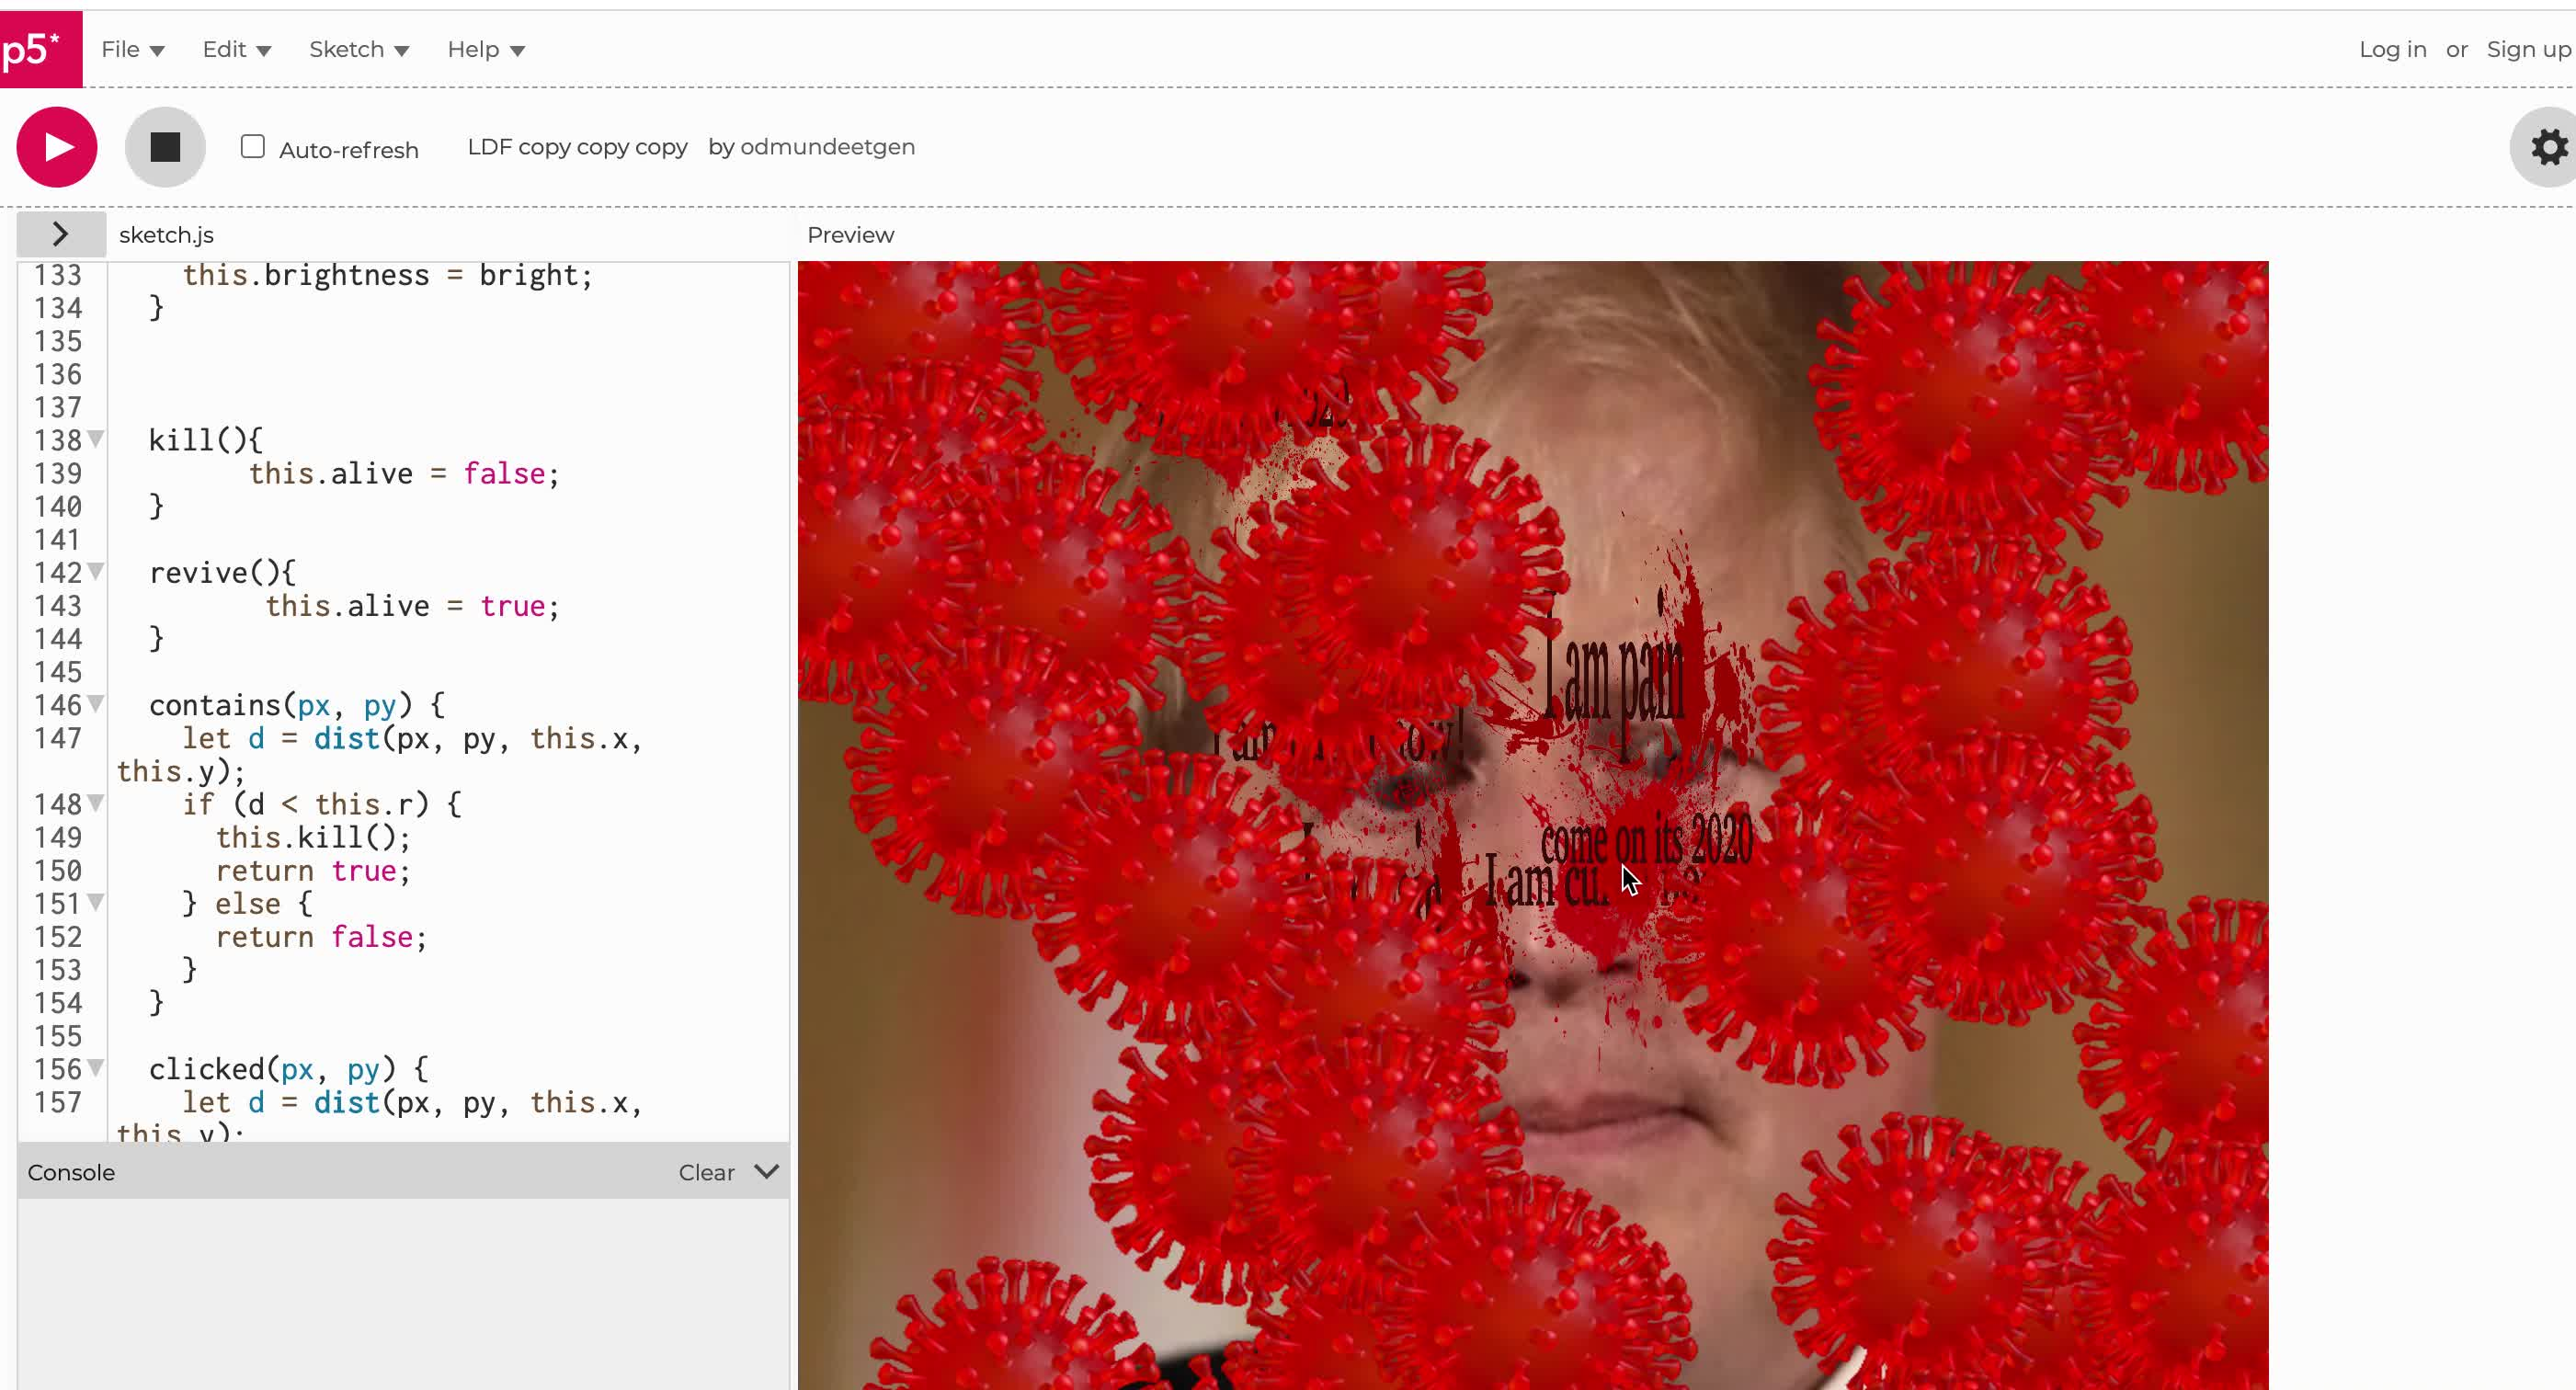The image size is (2576, 1390).
Task: Fold the contains() function at line 146
Action: (x=96, y=704)
